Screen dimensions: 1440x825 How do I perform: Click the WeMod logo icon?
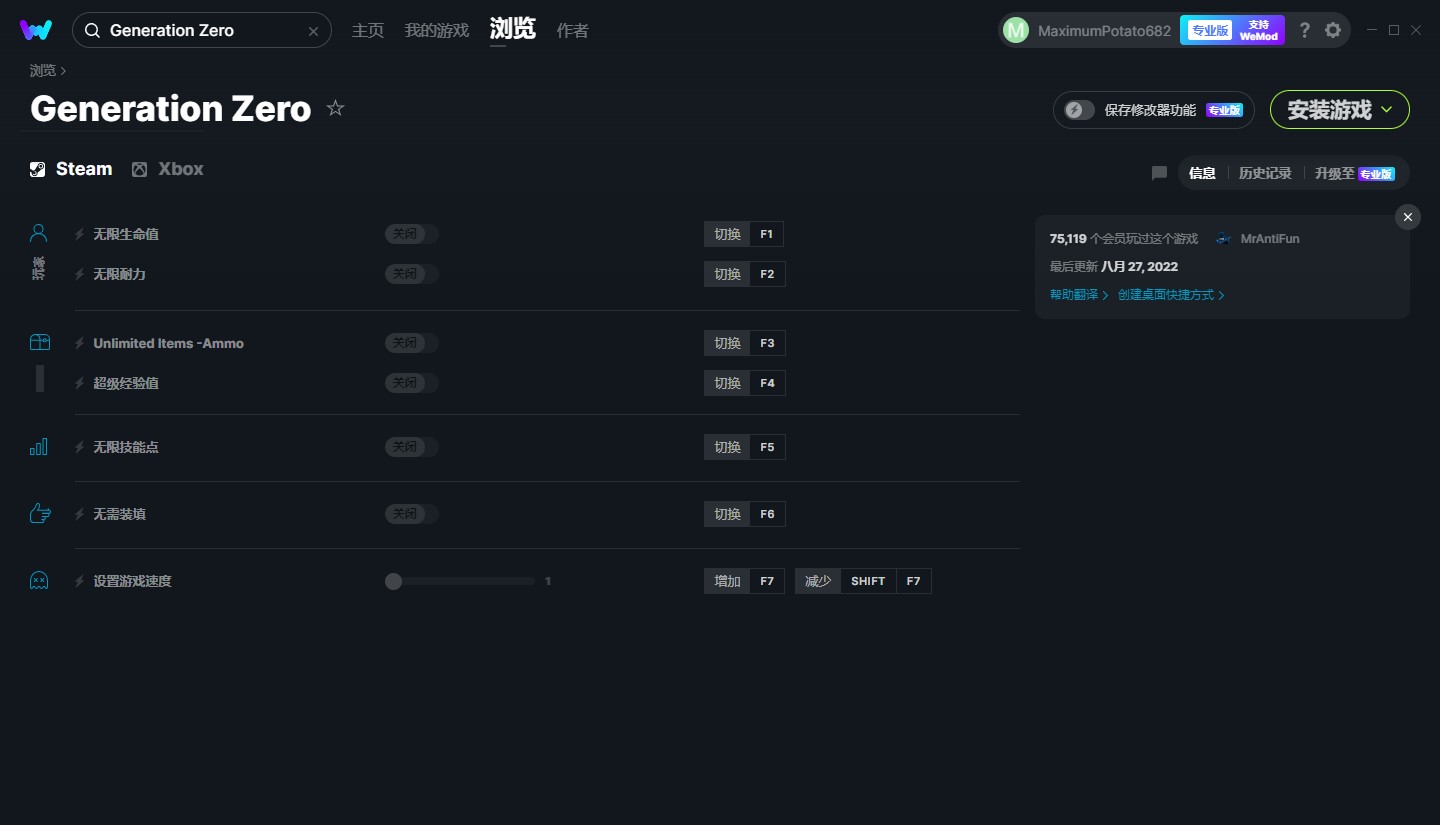(36, 30)
